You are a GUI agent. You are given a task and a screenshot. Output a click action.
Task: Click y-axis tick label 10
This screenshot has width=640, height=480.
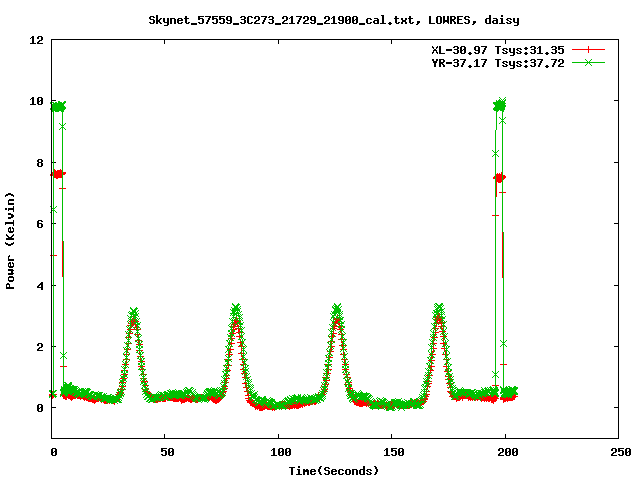36,101
